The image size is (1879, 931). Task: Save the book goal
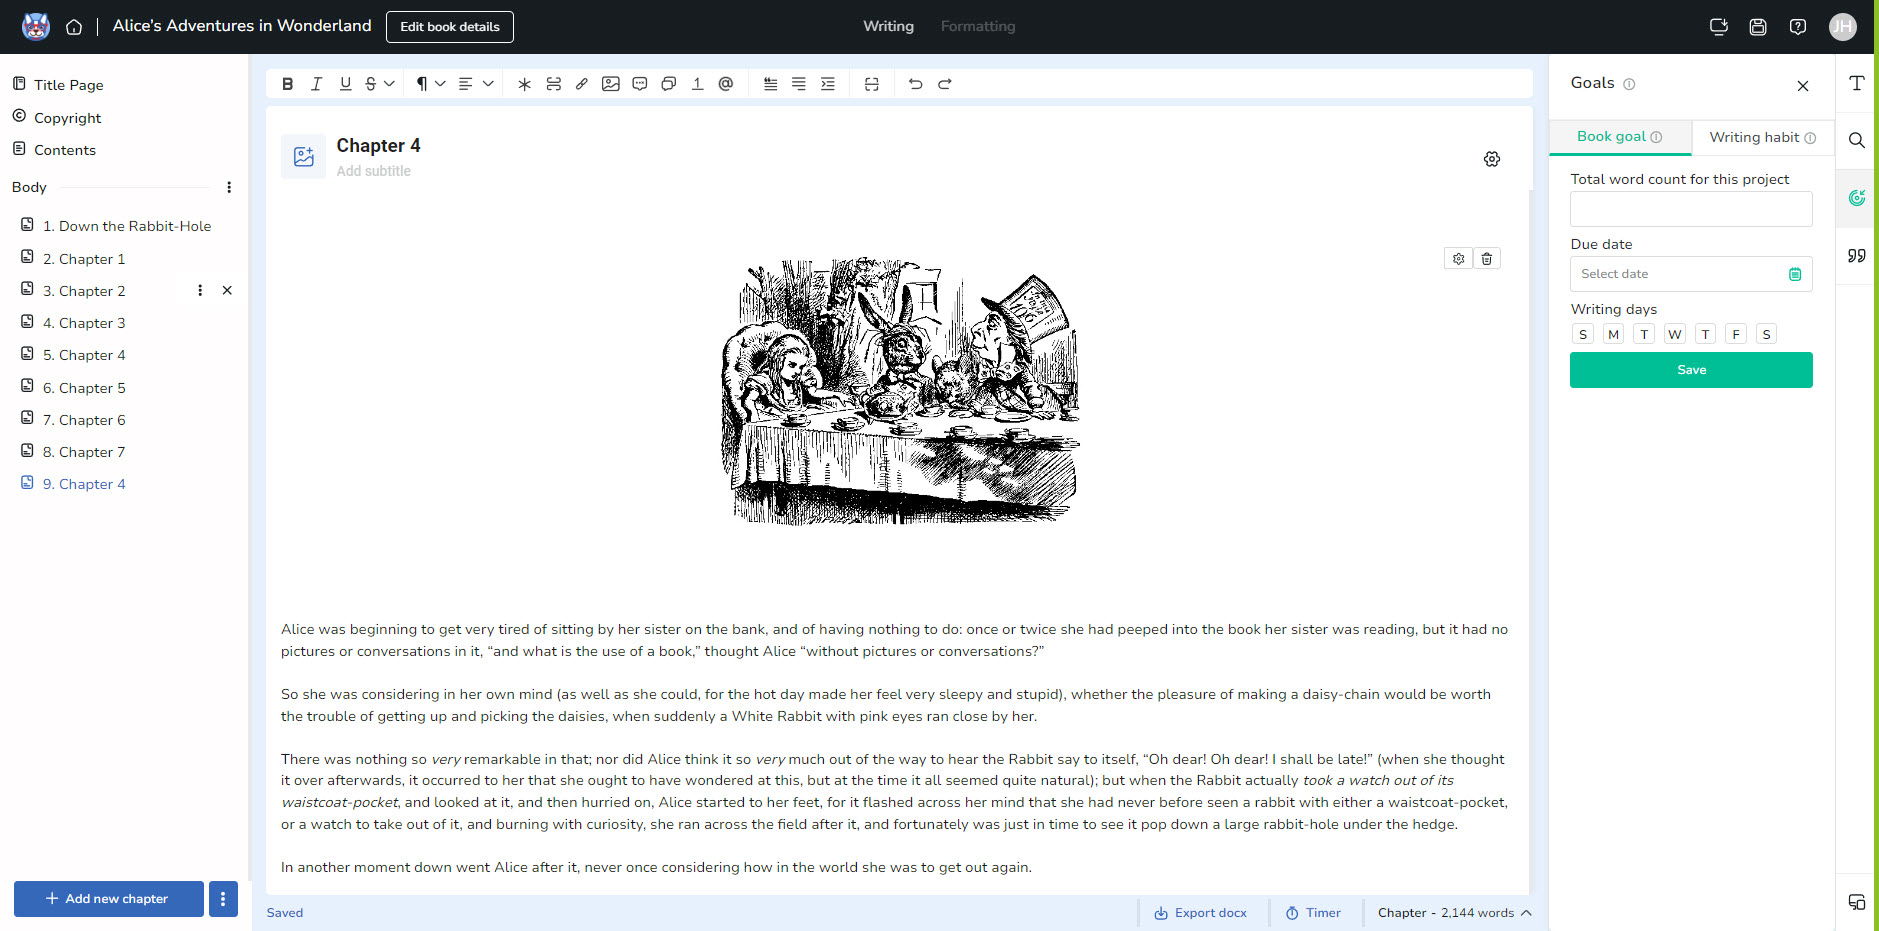click(1691, 370)
